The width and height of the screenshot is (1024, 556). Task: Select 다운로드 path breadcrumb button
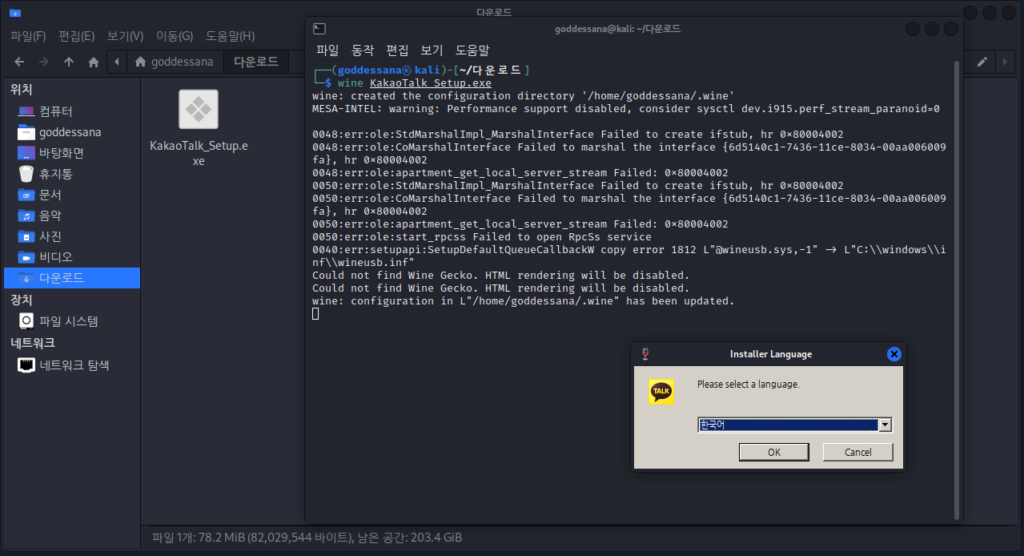256,62
